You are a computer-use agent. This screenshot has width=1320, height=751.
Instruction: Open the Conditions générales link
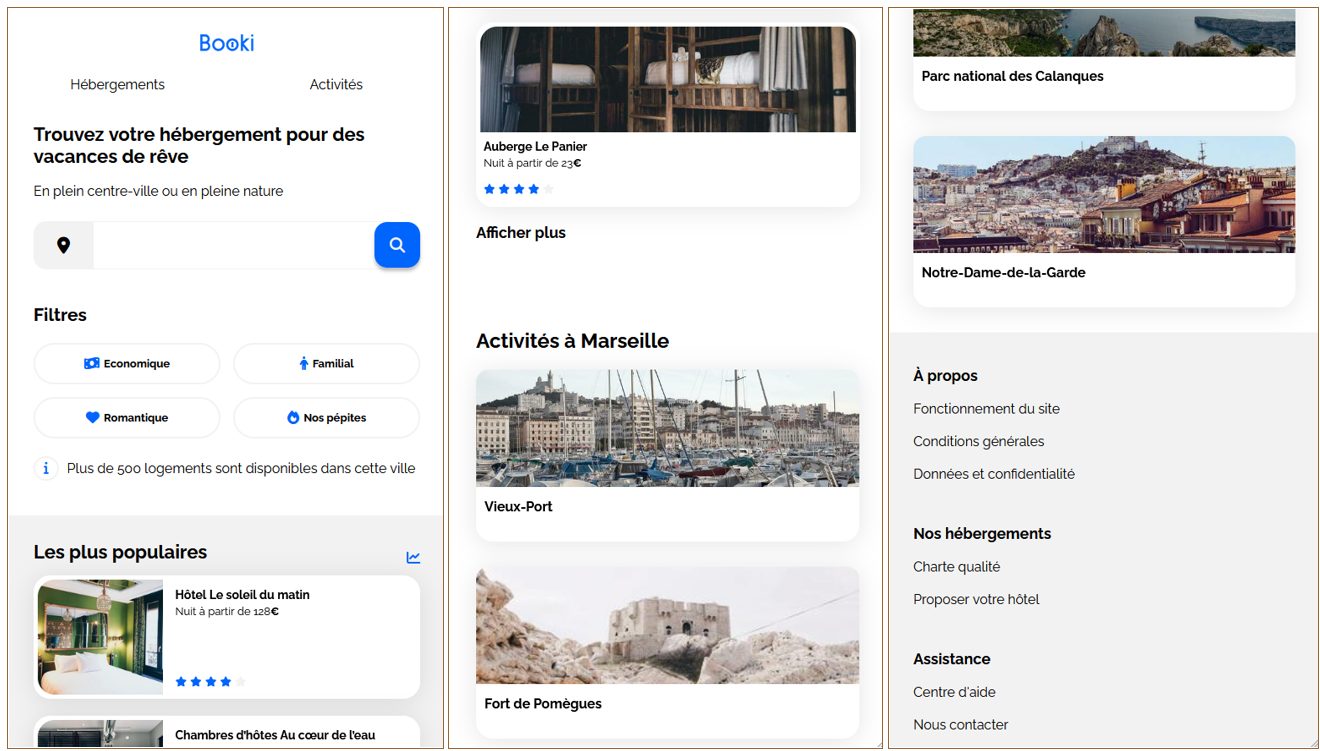[x=978, y=441]
